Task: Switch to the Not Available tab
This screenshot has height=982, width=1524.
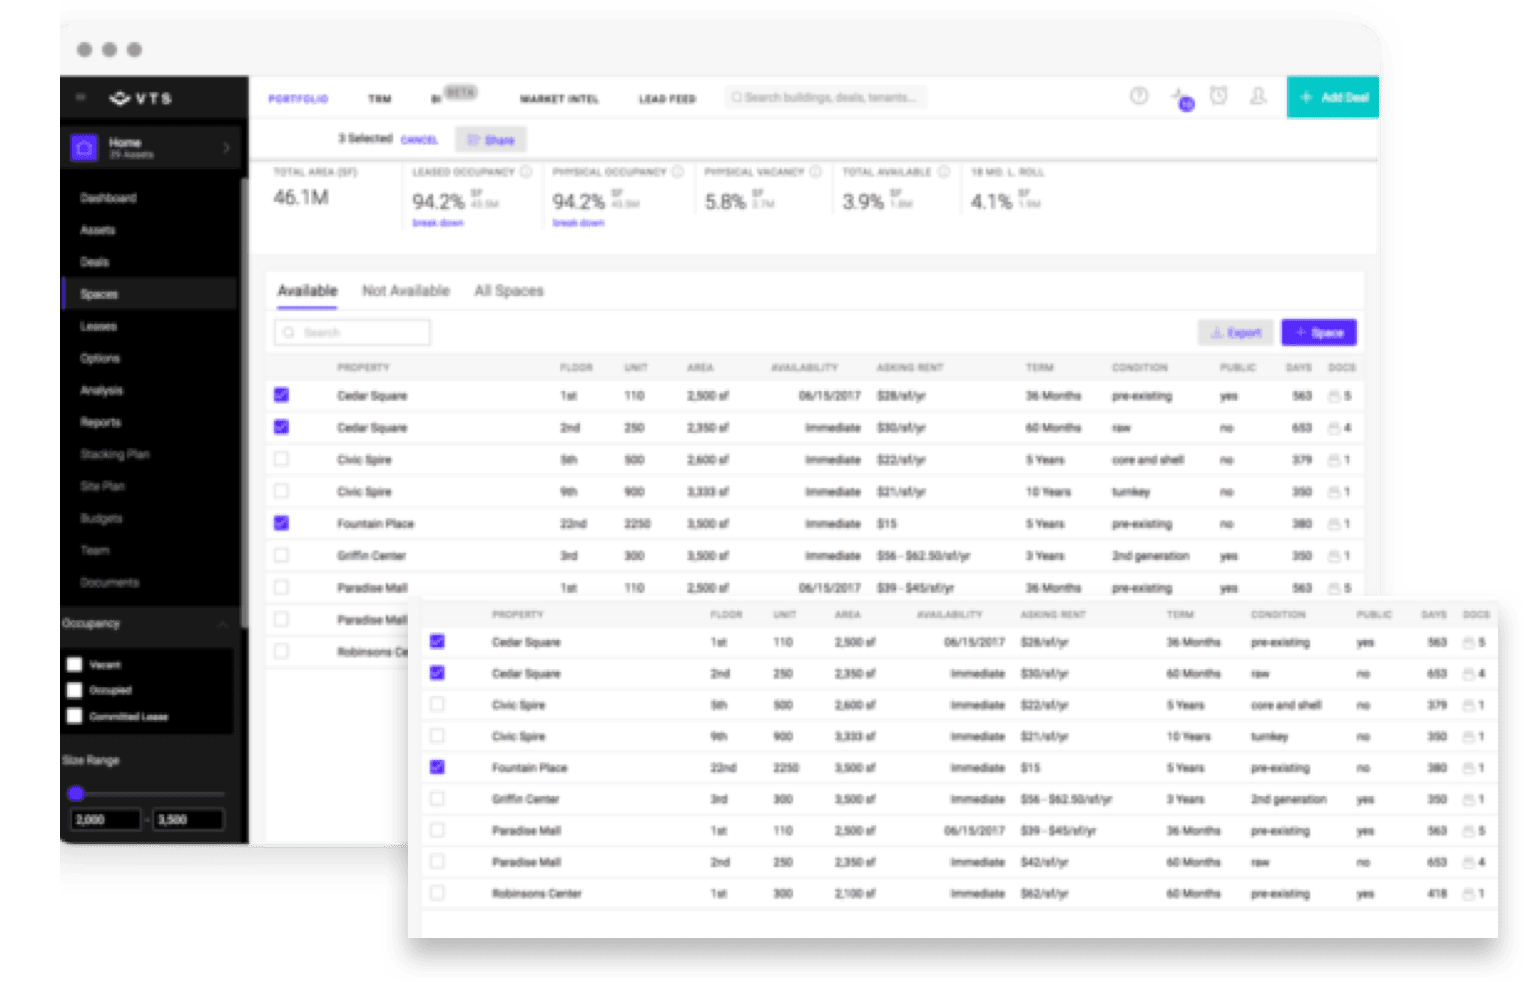Action: pyautogui.click(x=406, y=291)
